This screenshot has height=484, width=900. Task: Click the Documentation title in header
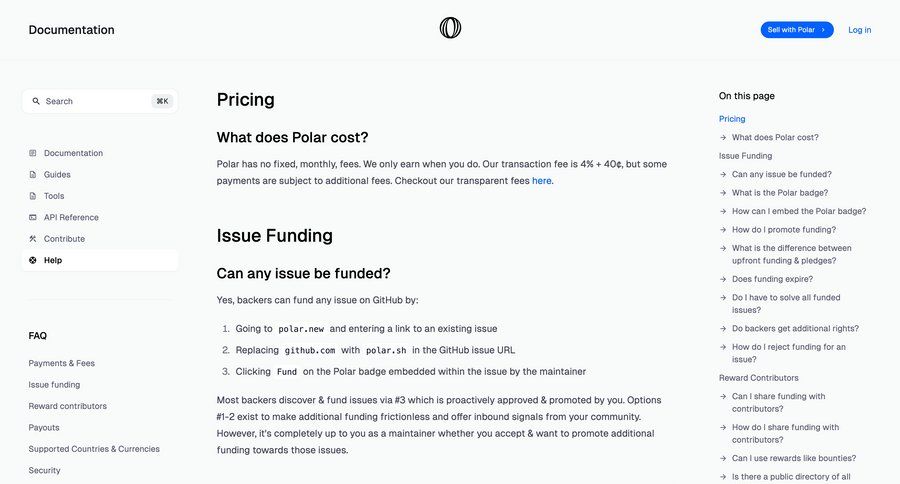click(x=71, y=30)
